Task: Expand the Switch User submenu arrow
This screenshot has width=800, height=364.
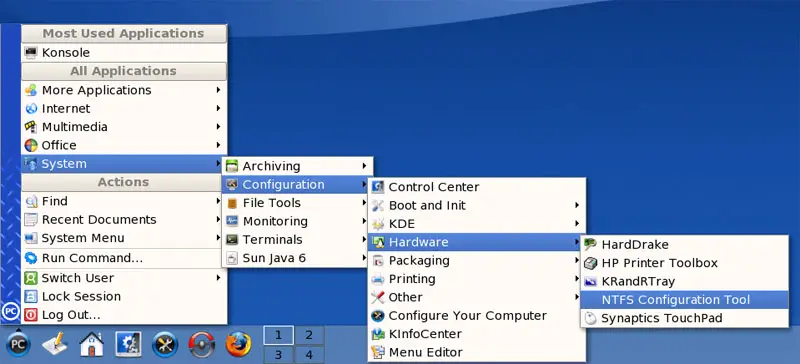Action: pos(218,278)
